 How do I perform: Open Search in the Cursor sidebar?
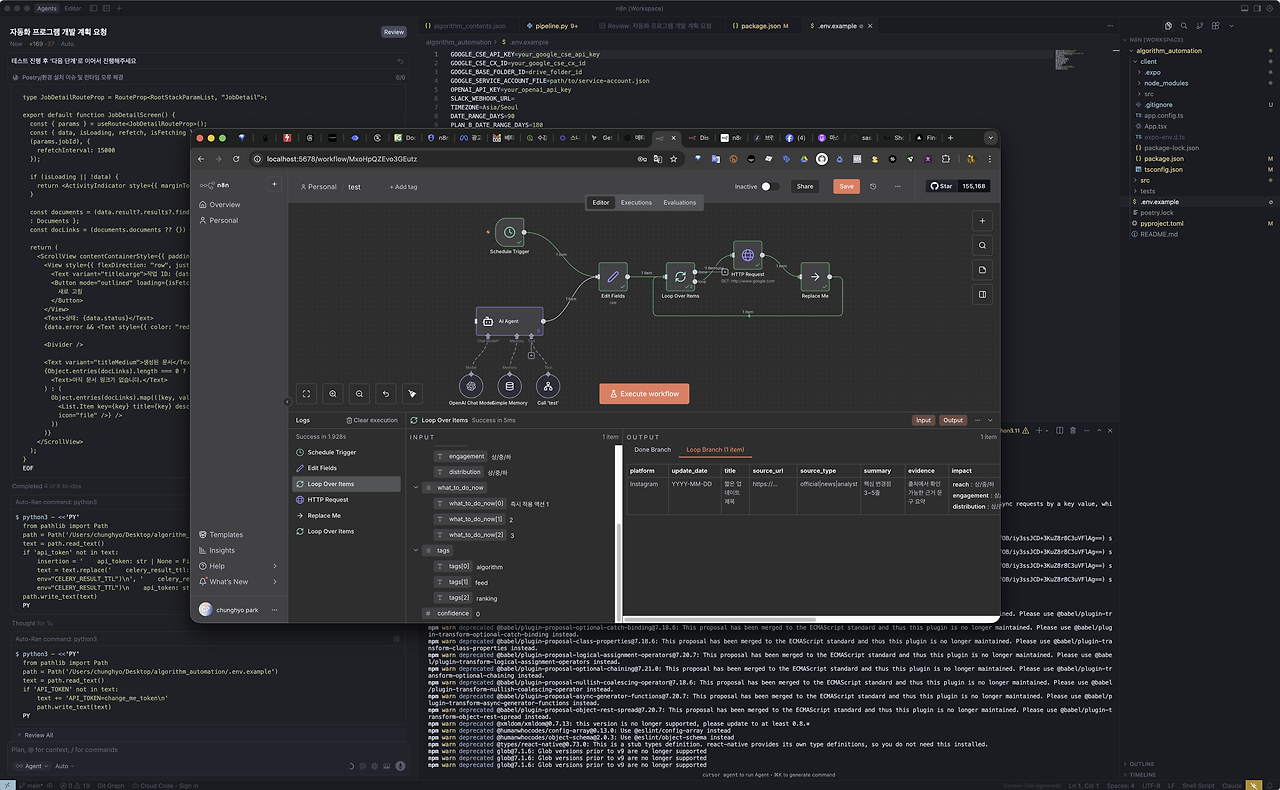point(1186,25)
